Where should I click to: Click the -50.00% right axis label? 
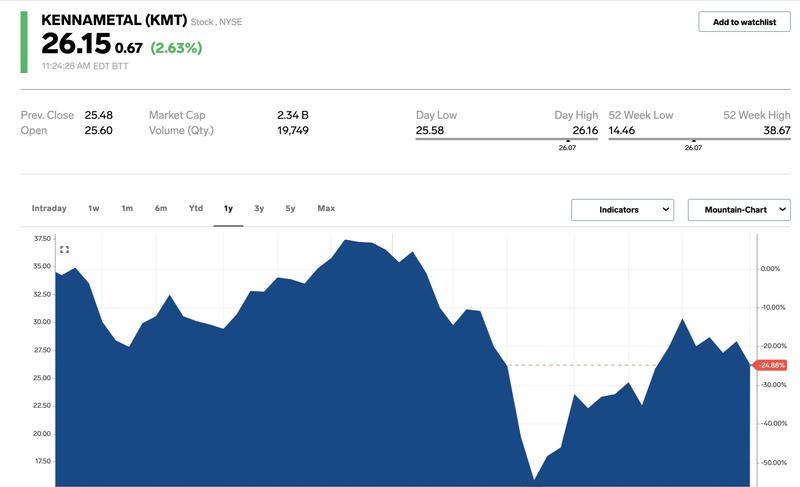[x=773, y=463]
